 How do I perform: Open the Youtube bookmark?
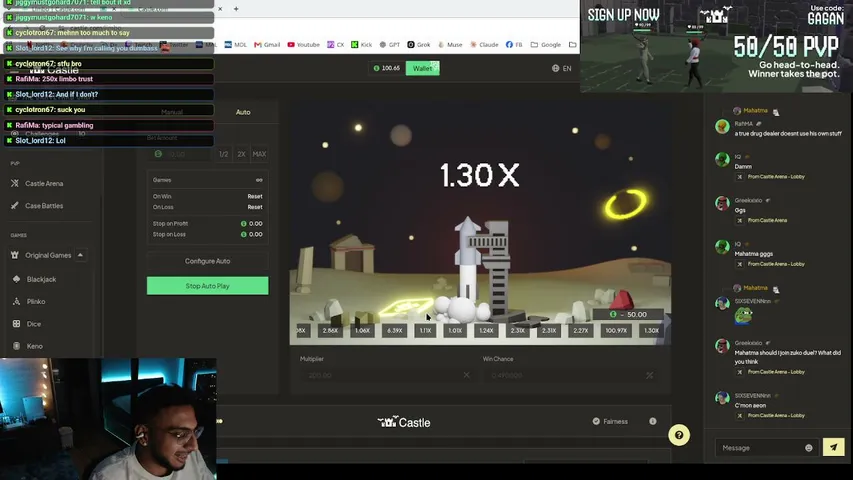pos(304,45)
